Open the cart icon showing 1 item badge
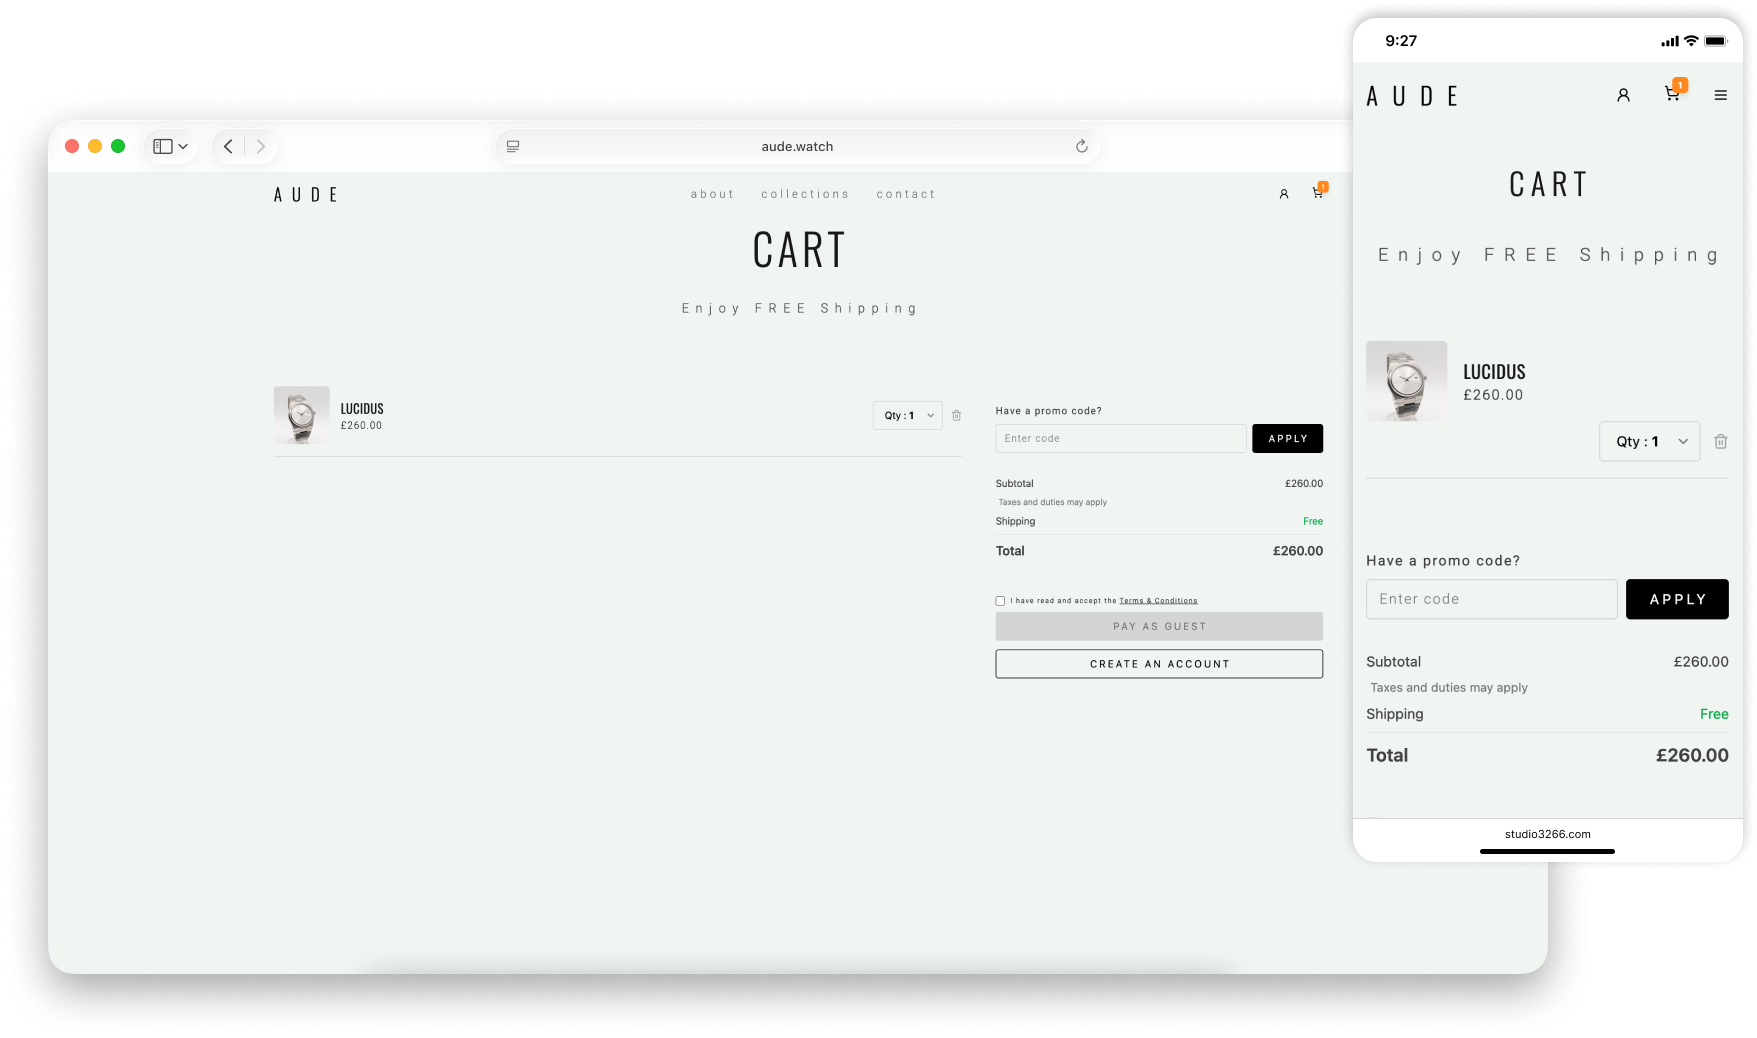Viewport: 1757px width, 1038px height. coord(1316,194)
